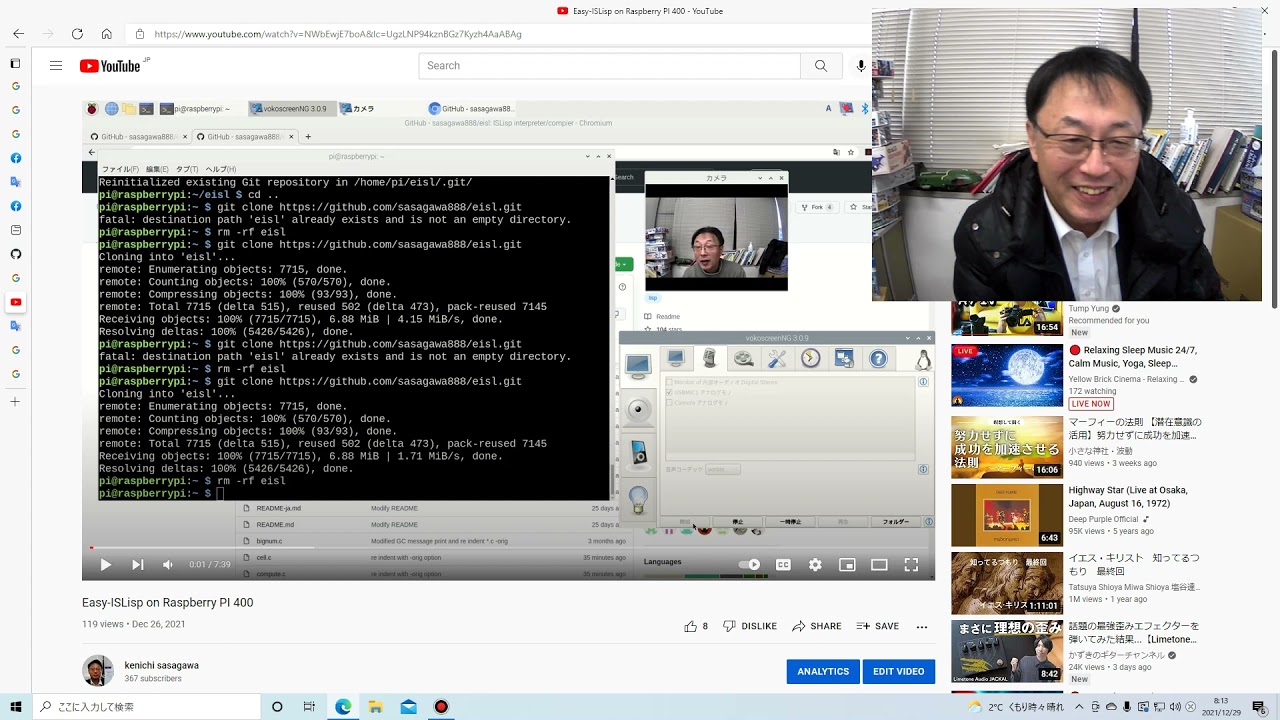Toggle the autoplay switch
The image size is (1280, 720).
click(749, 565)
